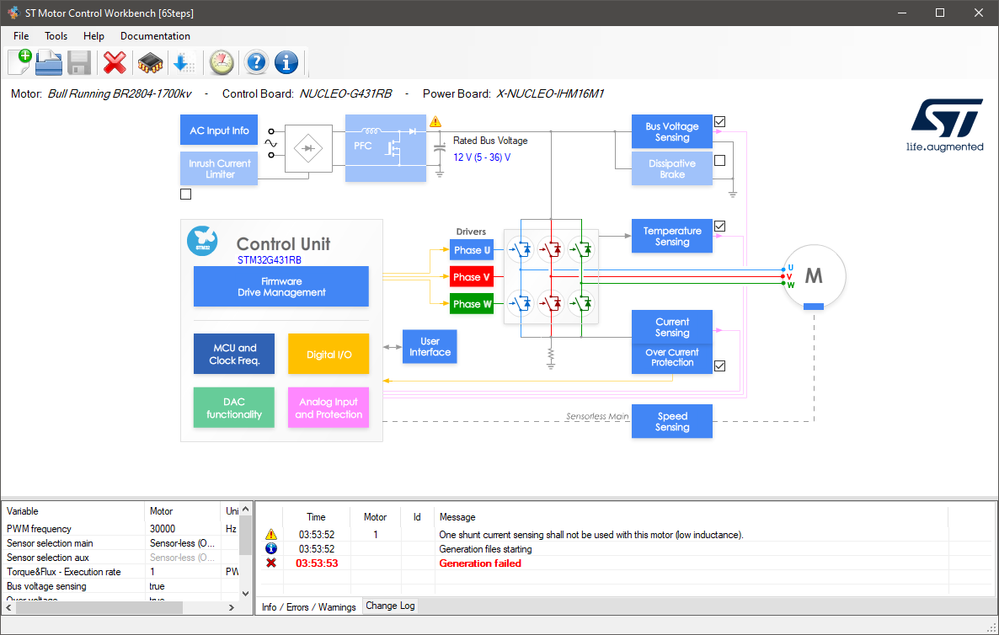The width and height of the screenshot is (999, 635).
Task: Open help with the question mark icon
Action: click(256, 62)
